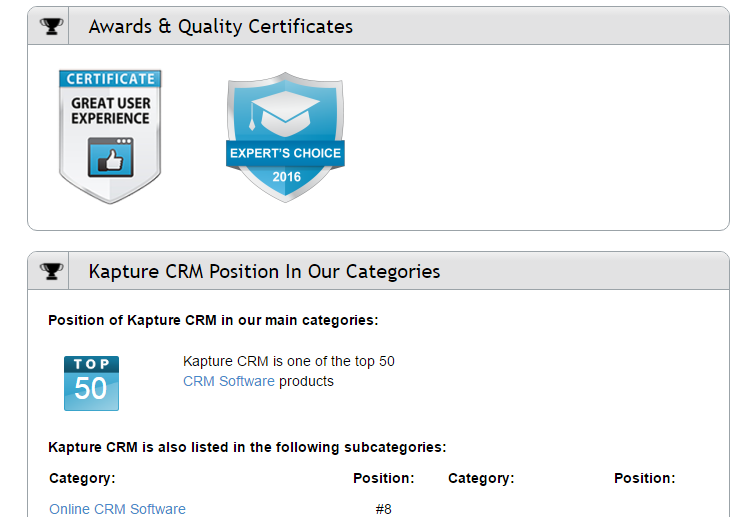Click the trophy icon beside Awards heading

pos(51,27)
